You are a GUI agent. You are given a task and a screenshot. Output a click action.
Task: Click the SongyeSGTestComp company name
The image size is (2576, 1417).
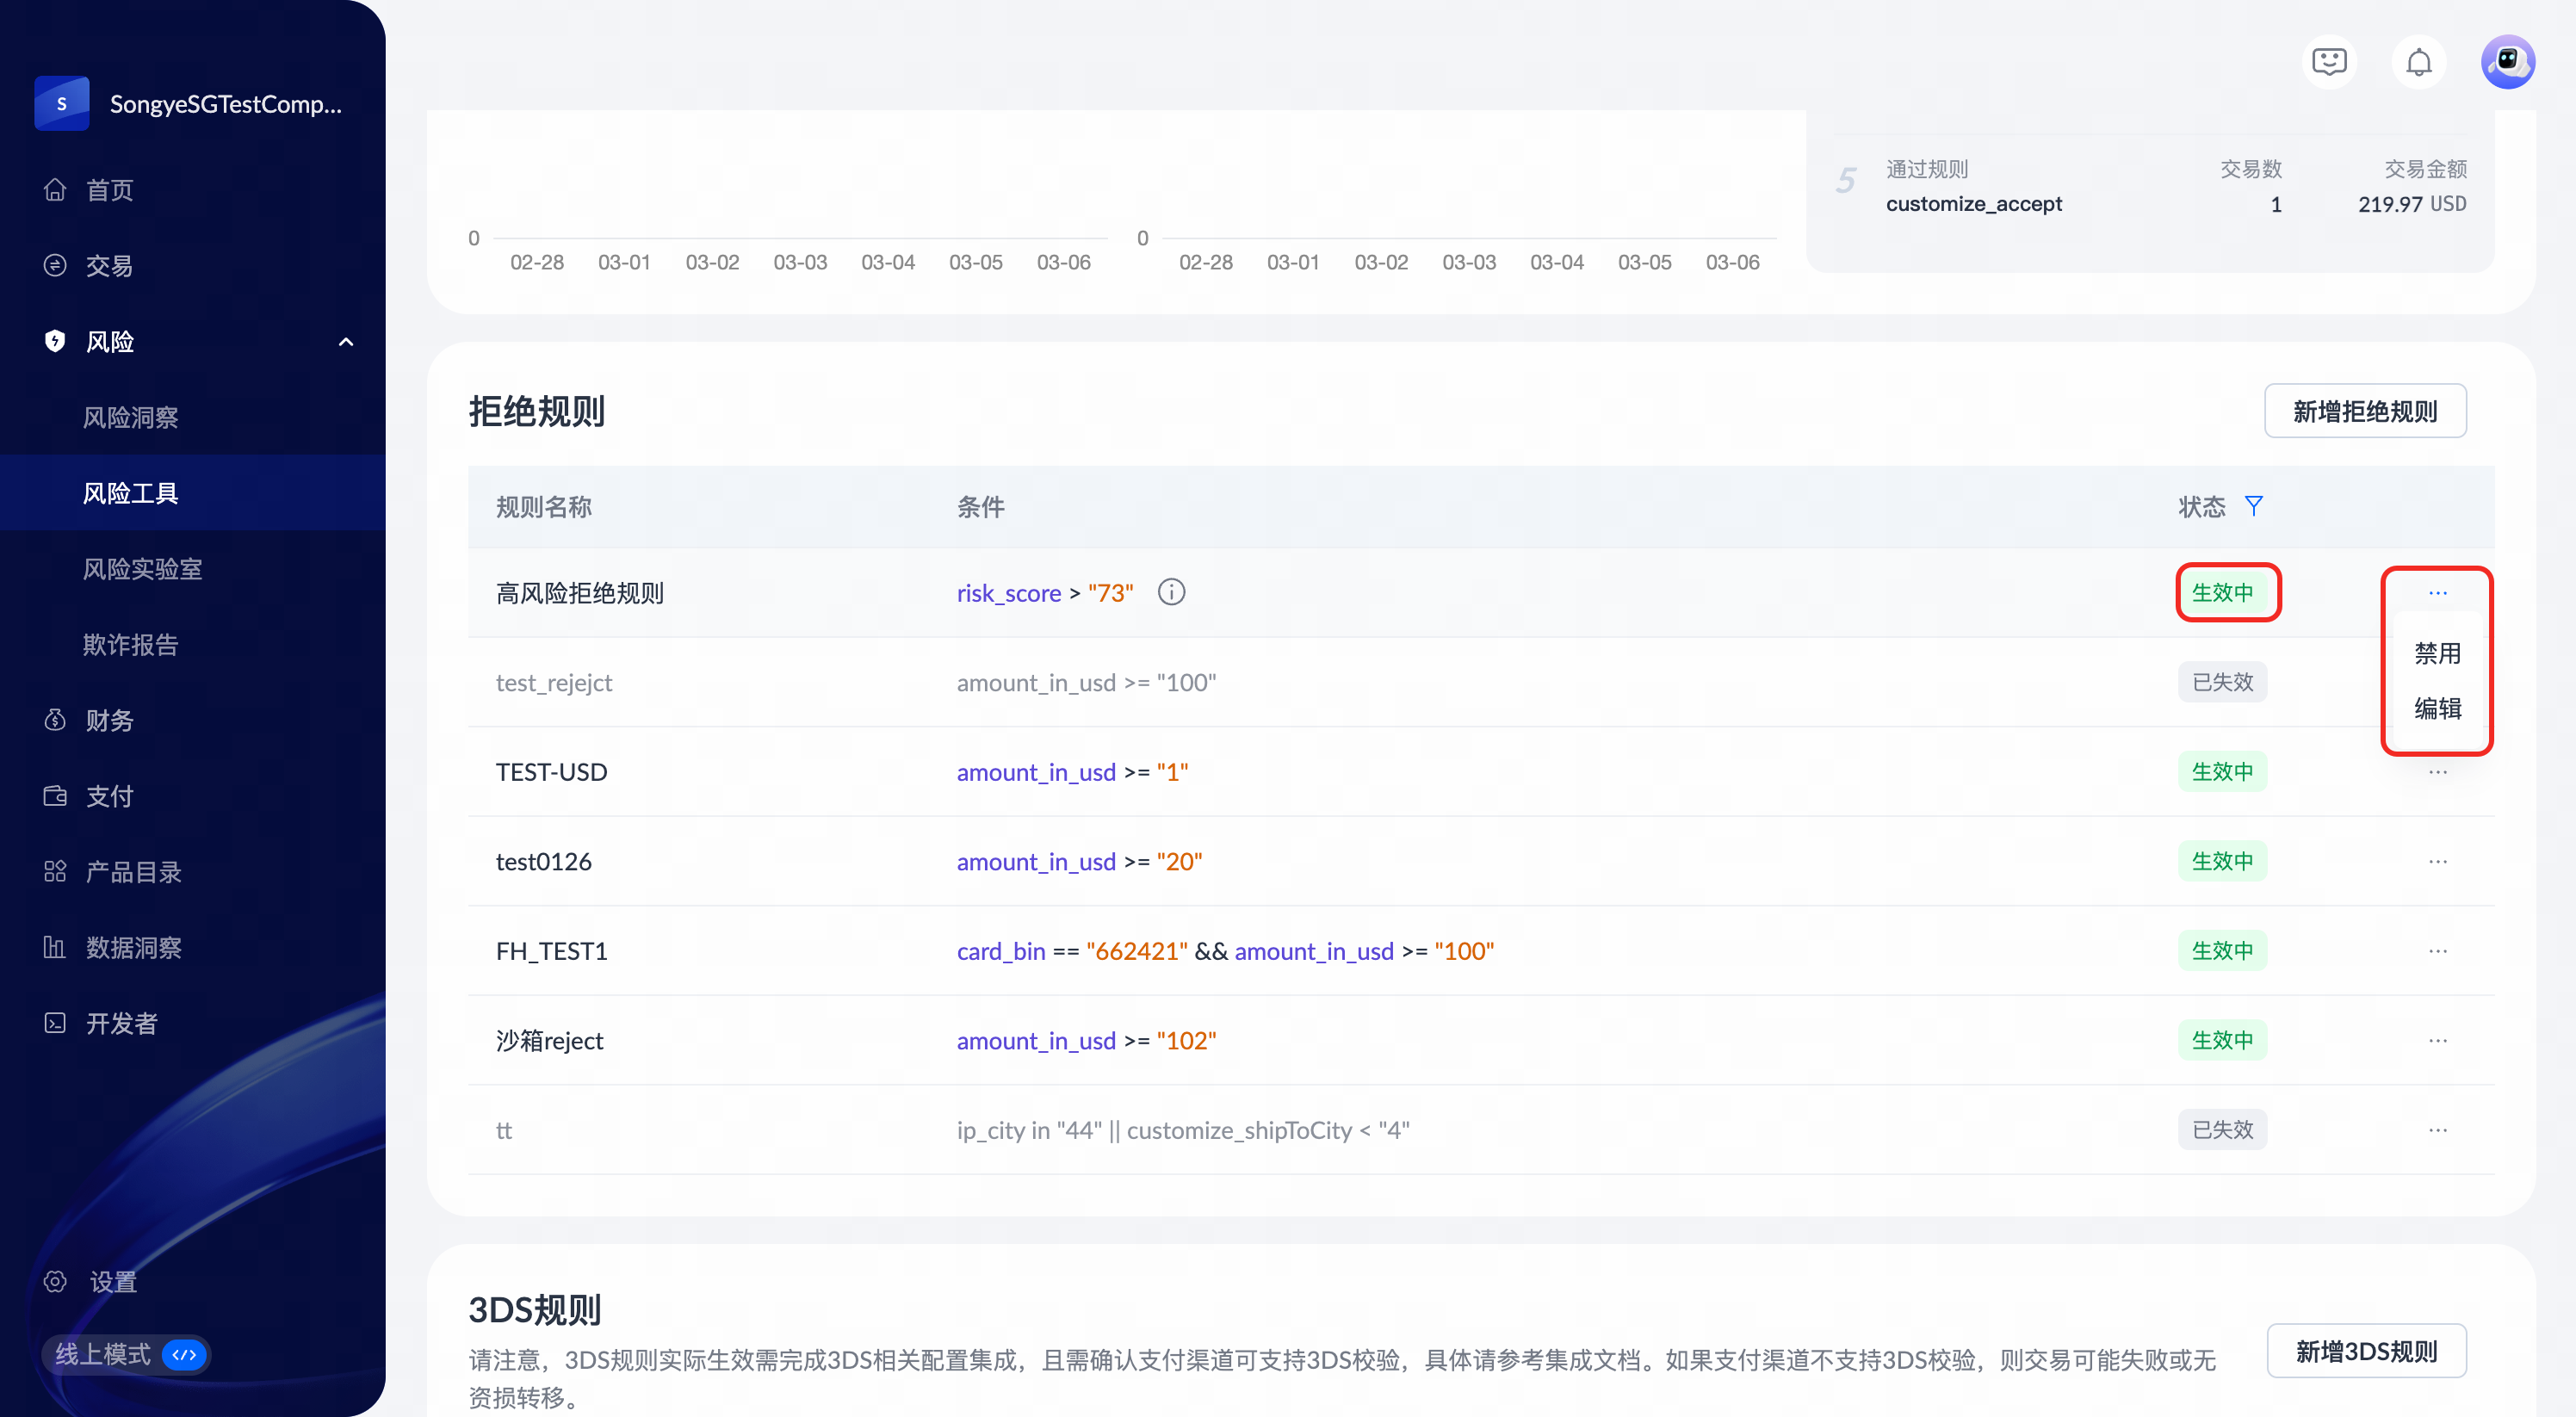(225, 104)
